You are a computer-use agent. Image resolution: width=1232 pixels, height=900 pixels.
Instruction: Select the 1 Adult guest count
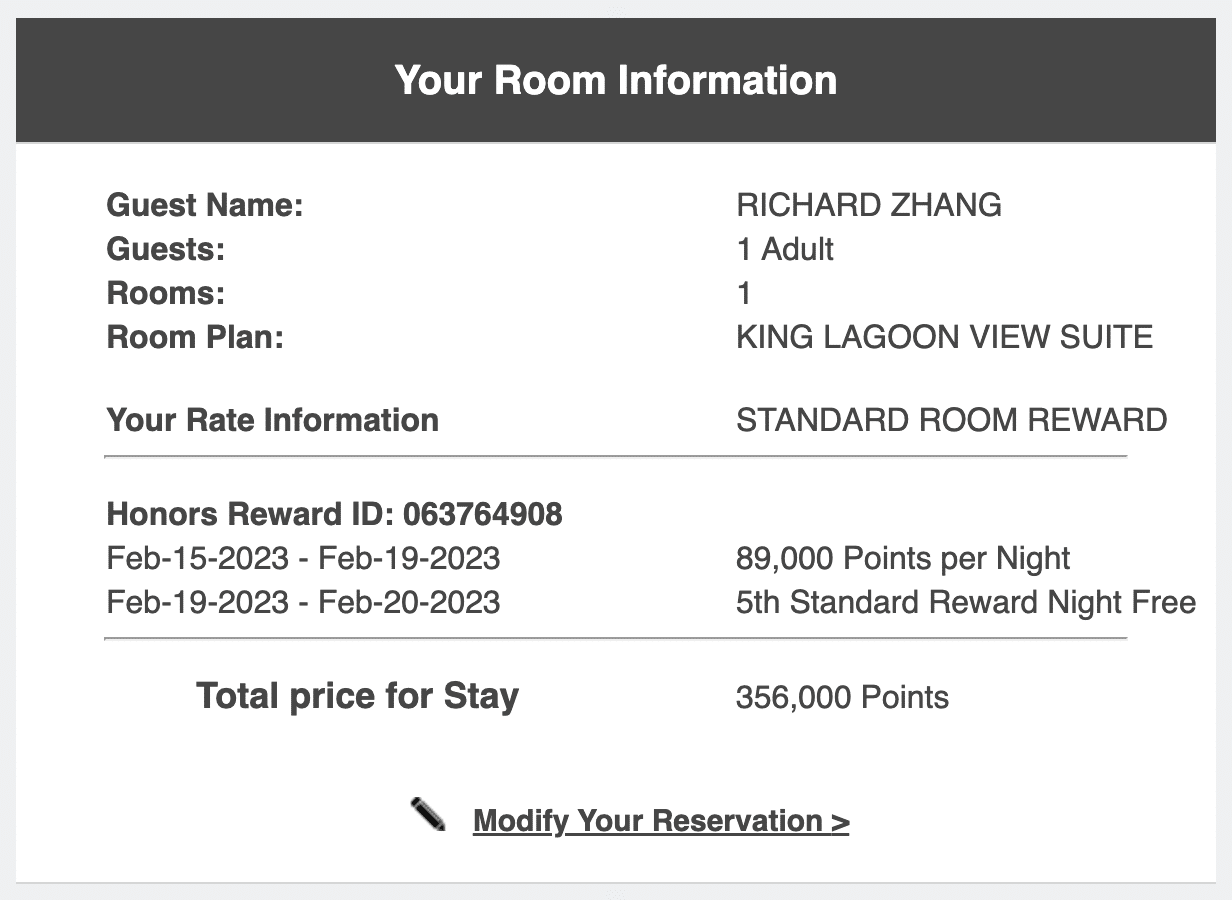pyautogui.click(x=784, y=249)
